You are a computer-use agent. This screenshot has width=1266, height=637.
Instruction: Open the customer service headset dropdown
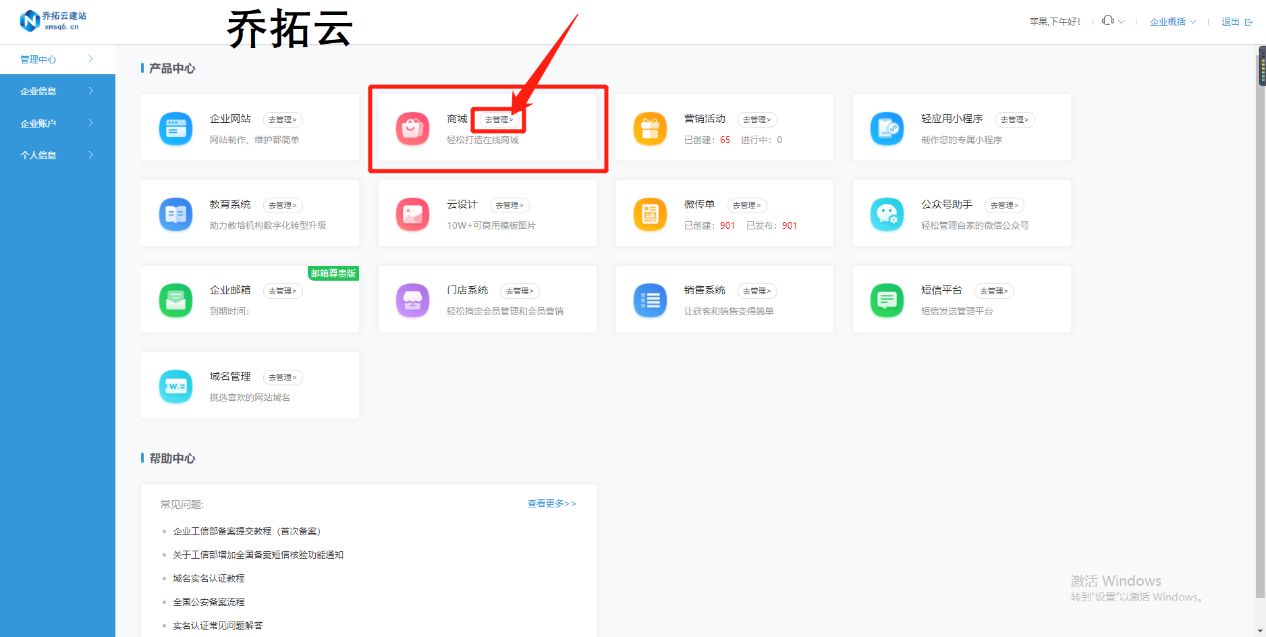(x=1110, y=20)
